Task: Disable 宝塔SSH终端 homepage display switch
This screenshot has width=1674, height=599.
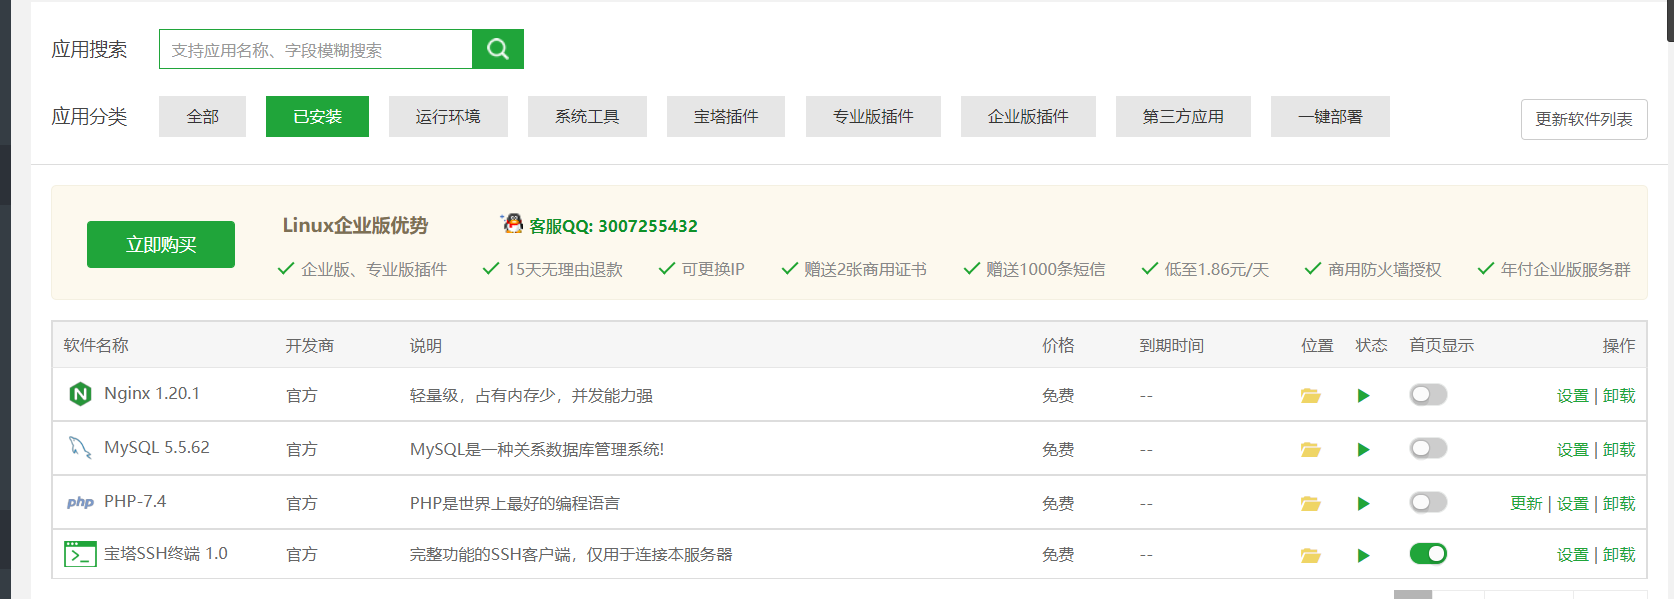Action: click(x=1428, y=554)
